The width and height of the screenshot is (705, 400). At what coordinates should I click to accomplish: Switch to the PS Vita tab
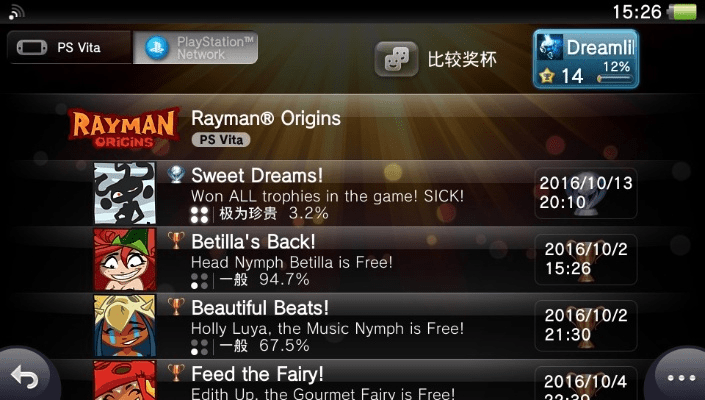click(x=69, y=47)
